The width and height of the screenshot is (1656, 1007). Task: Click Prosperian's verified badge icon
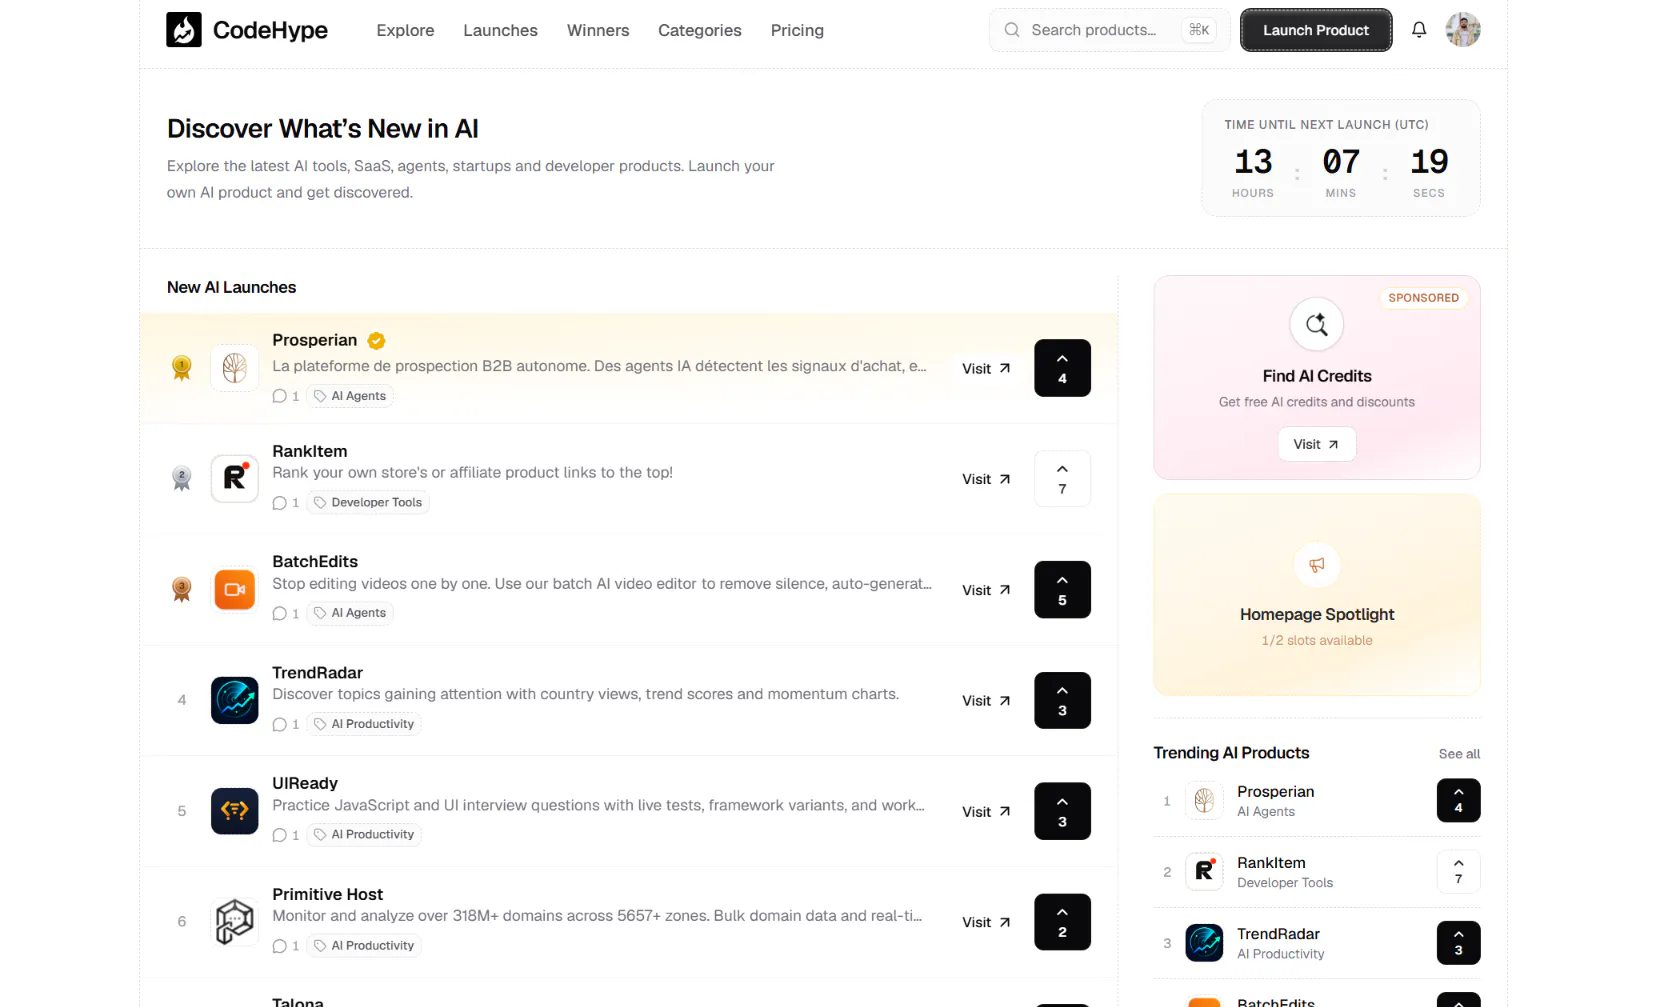click(376, 340)
